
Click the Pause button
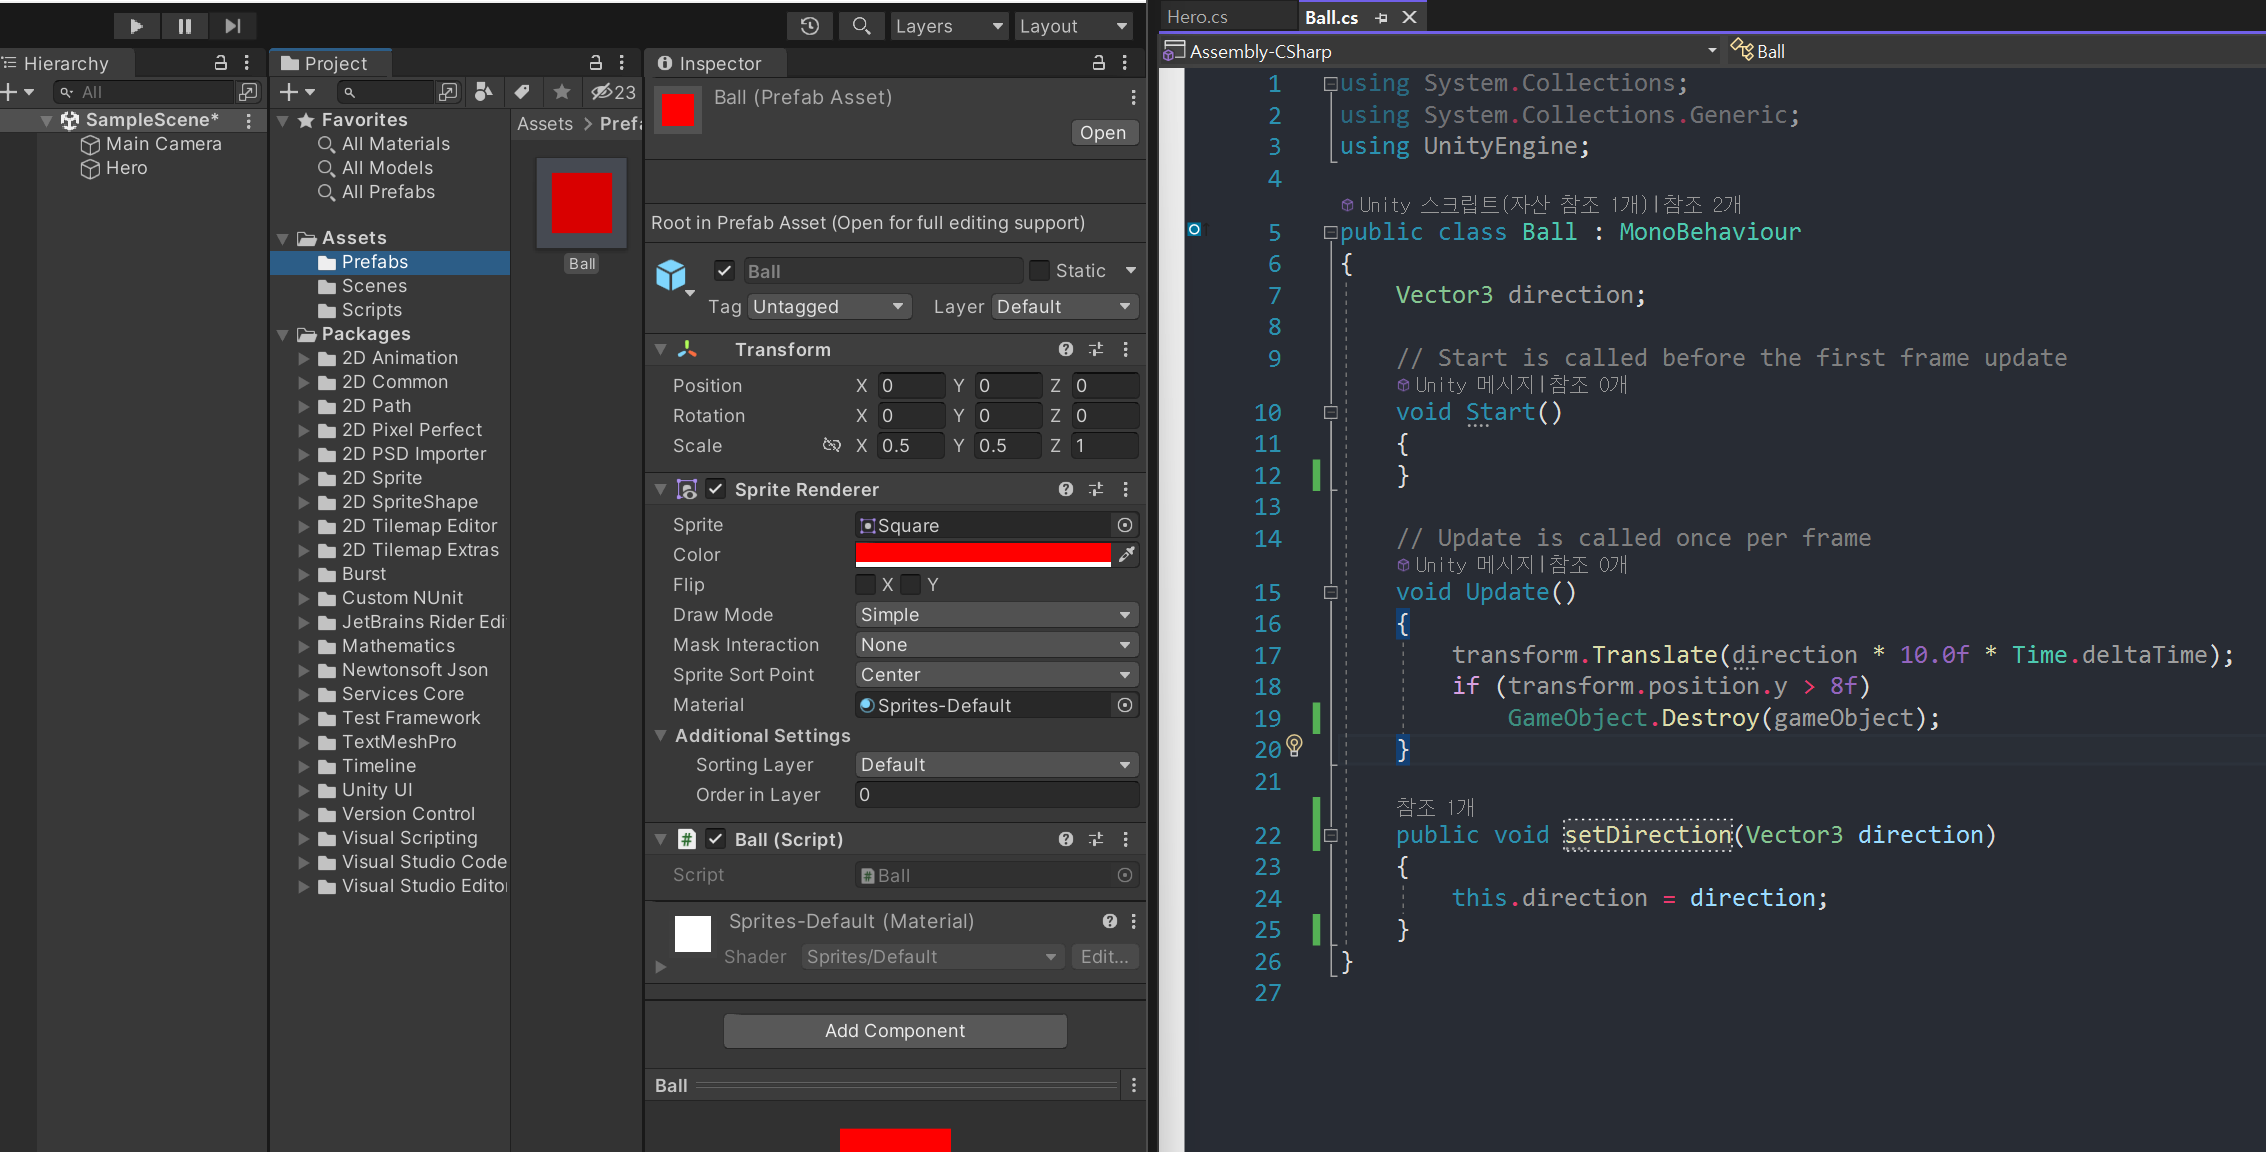184,26
